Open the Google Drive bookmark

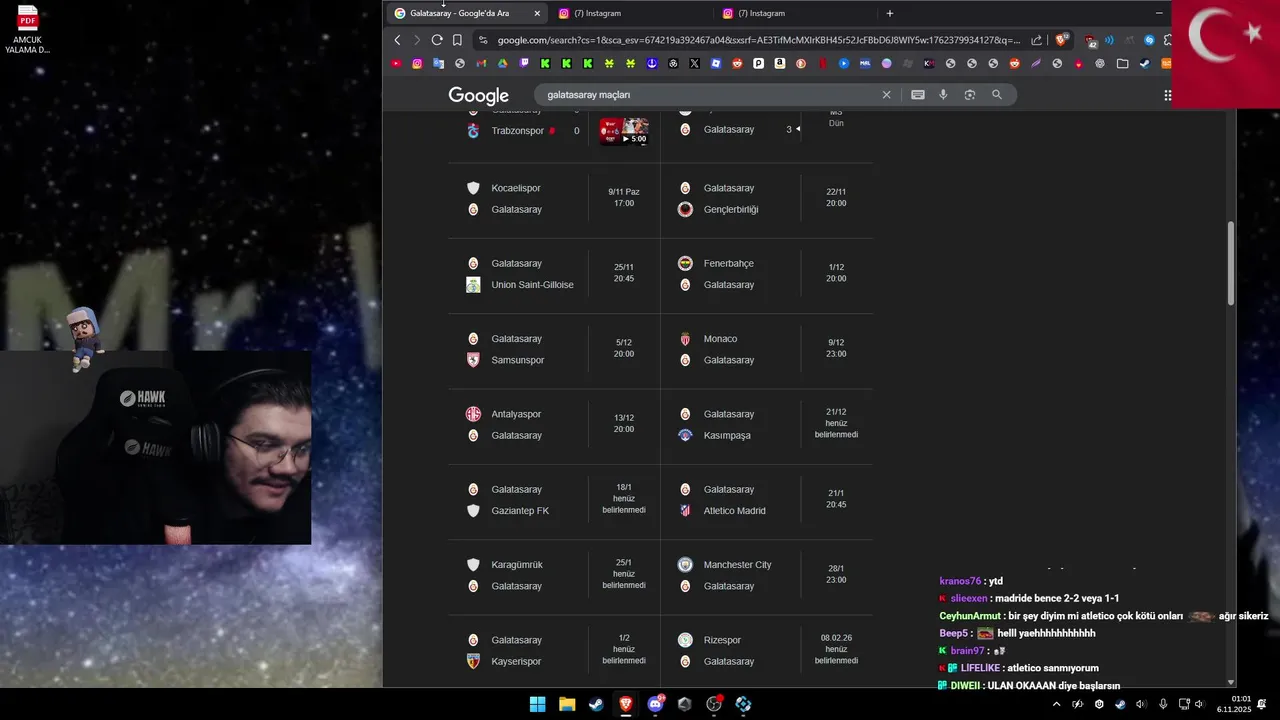503,63
